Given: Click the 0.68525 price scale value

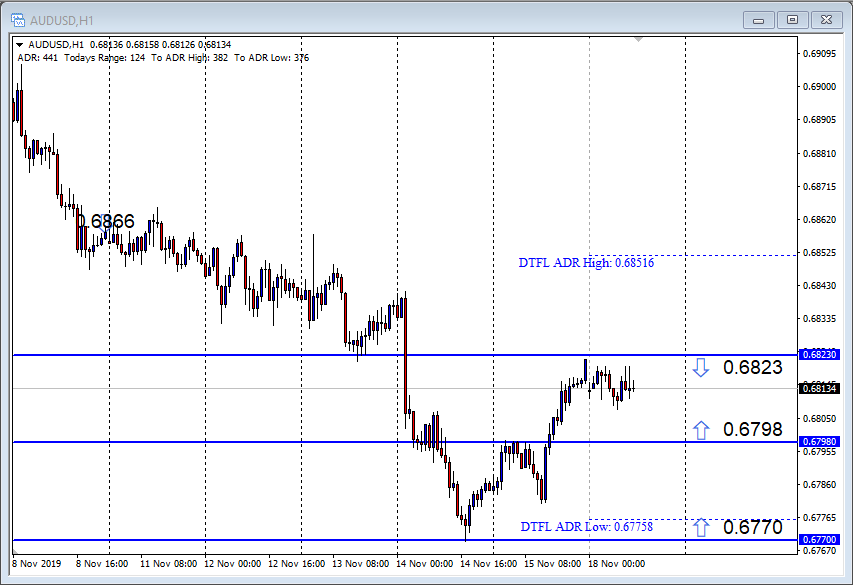Looking at the screenshot, I should (819, 253).
